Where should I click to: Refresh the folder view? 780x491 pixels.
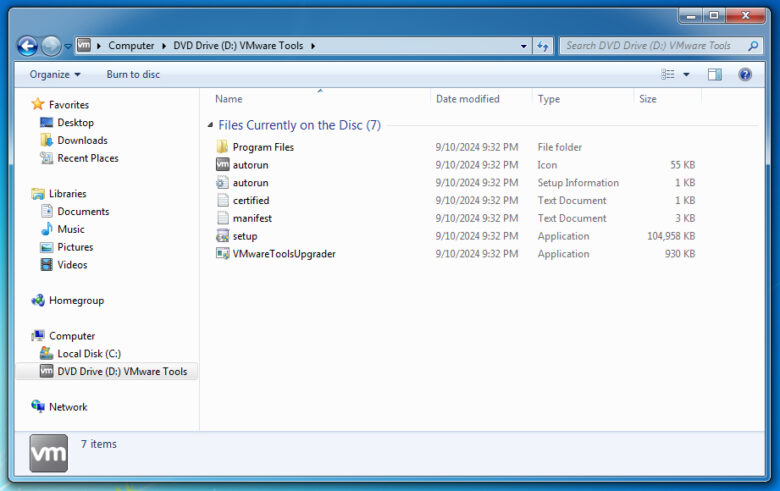click(x=542, y=46)
